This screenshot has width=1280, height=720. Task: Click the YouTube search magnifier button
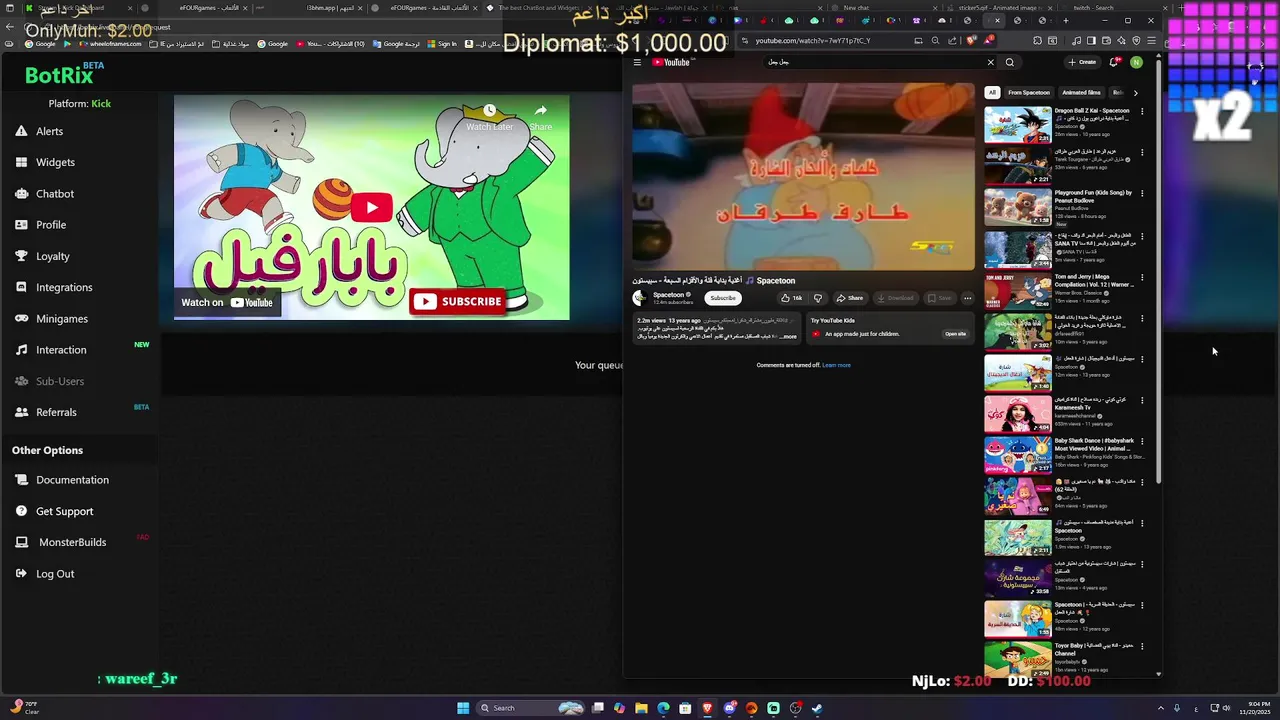[x=1010, y=62]
